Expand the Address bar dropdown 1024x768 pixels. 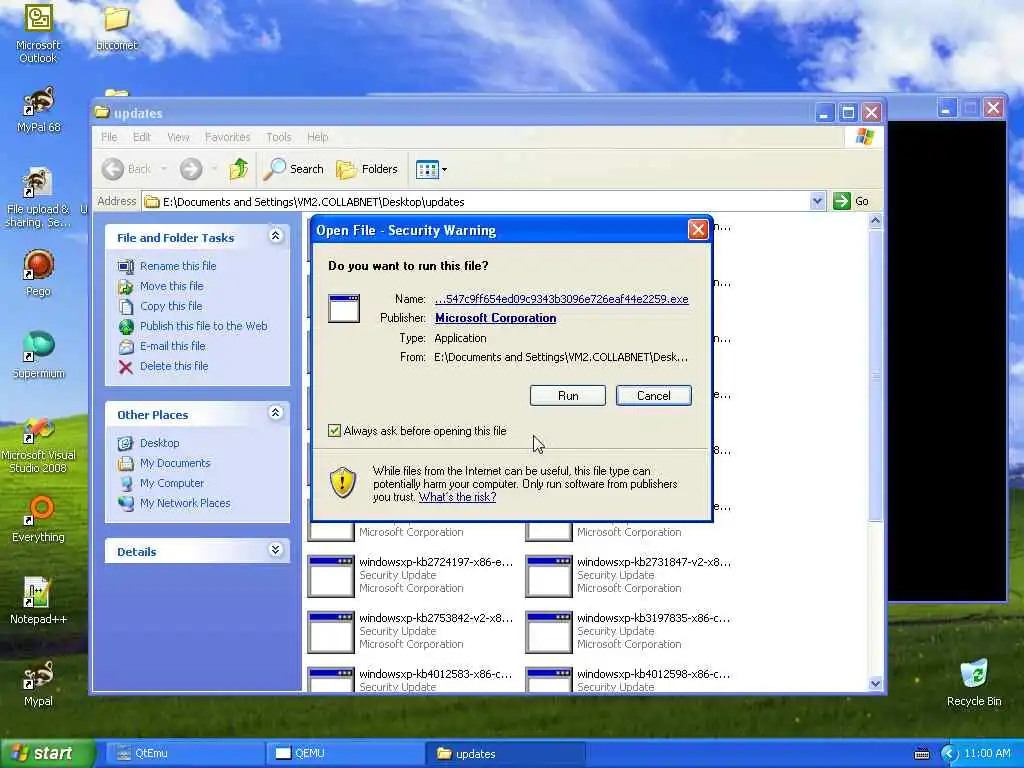817,201
